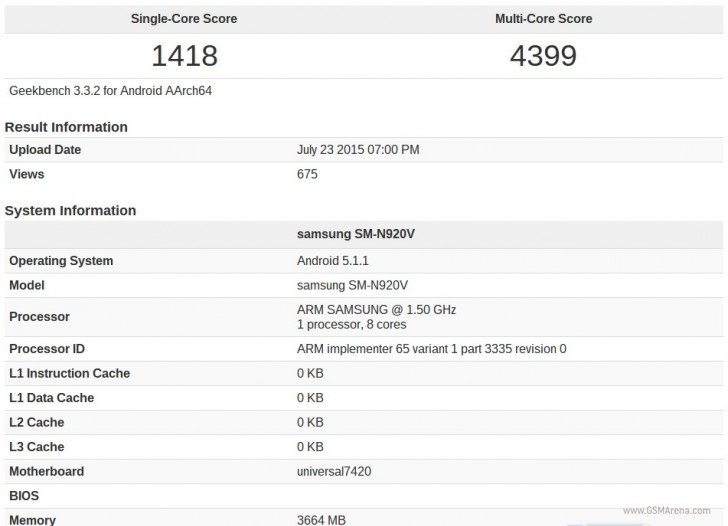728x526 pixels.
Task: Click the Result Information section heading
Action: click(66, 127)
